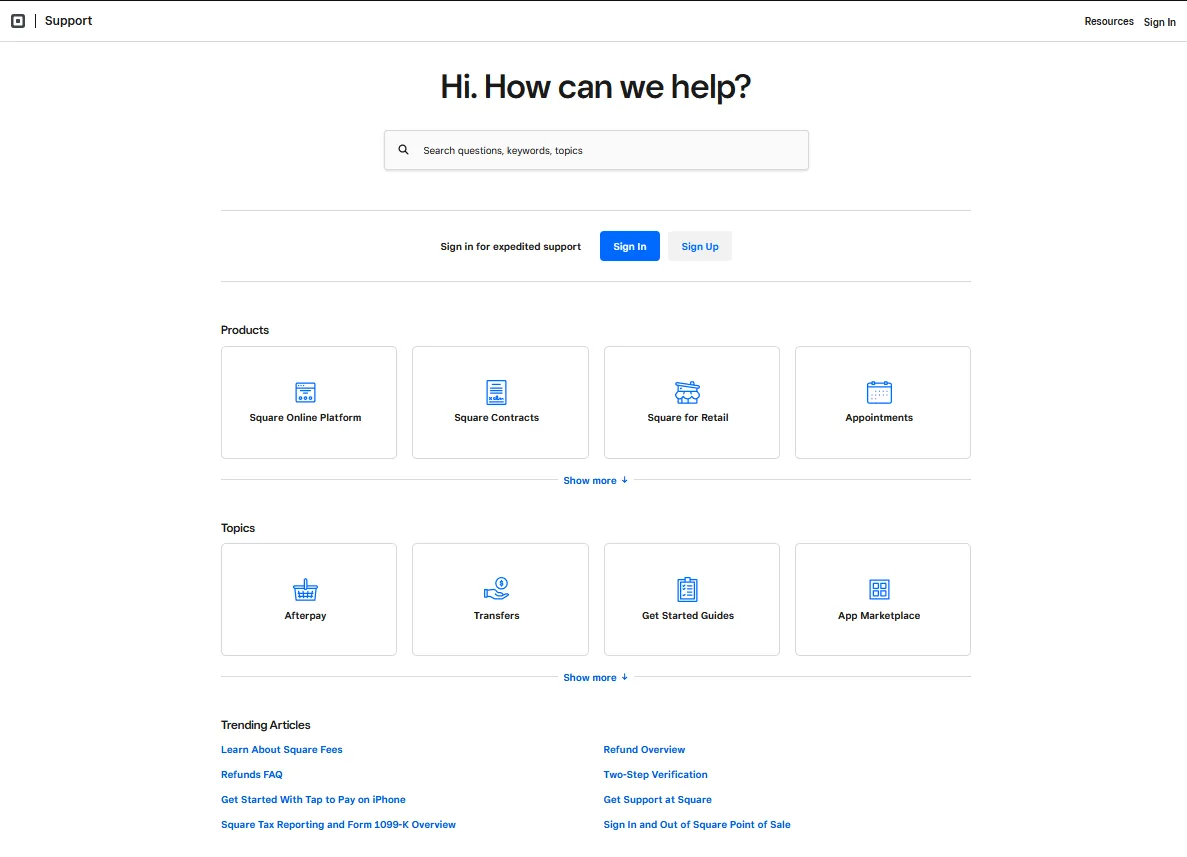Click Sign In in top navigation
Viewport: 1187px width, 857px height.
pyautogui.click(x=1159, y=22)
